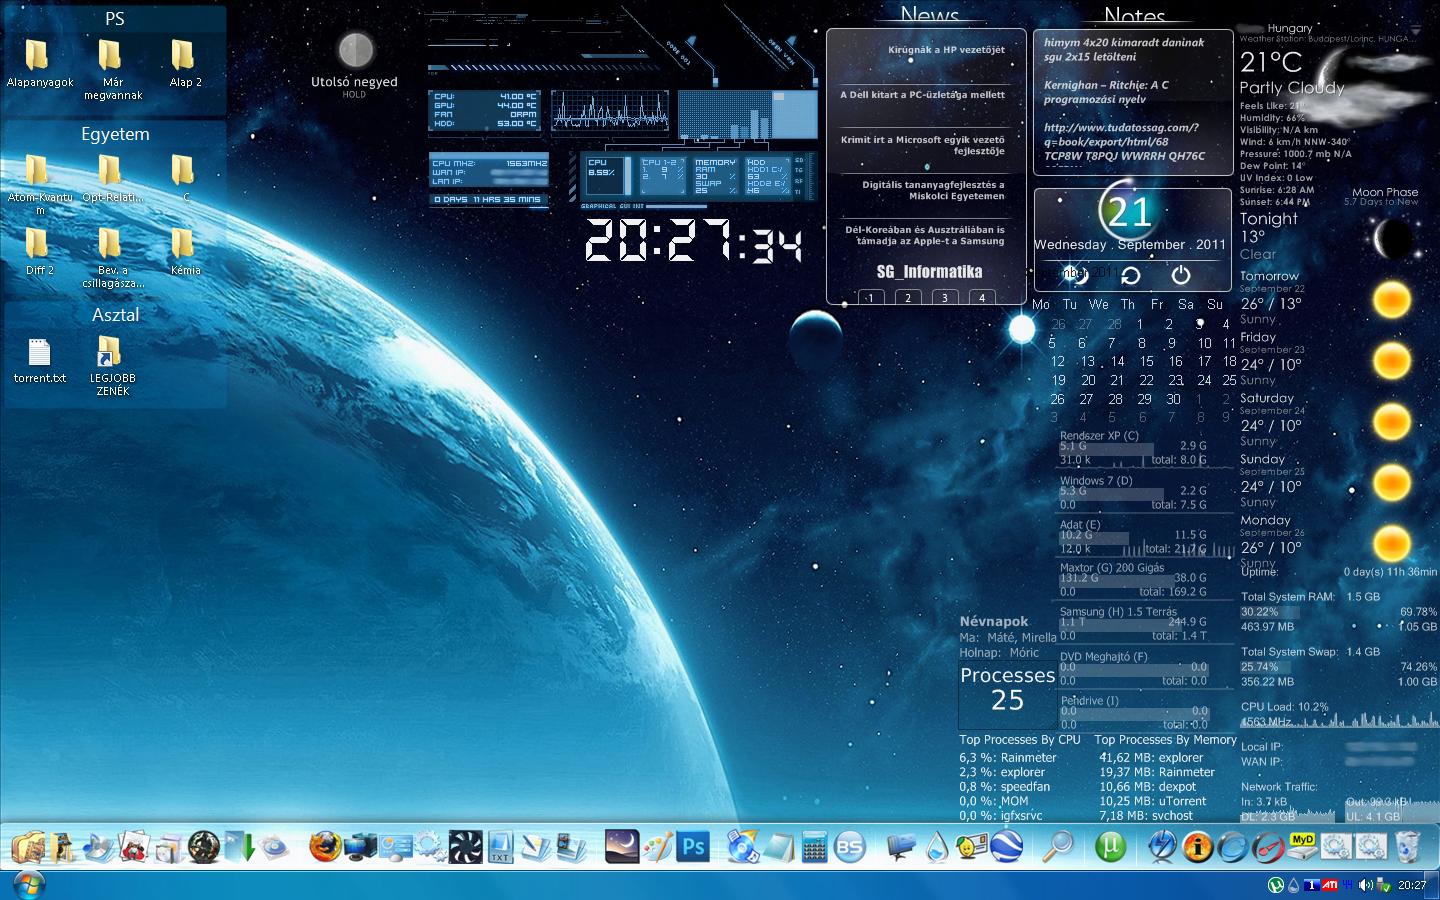This screenshot has height=900, width=1440.
Task: Switch to news page 2 tab
Action: pyautogui.click(x=908, y=297)
